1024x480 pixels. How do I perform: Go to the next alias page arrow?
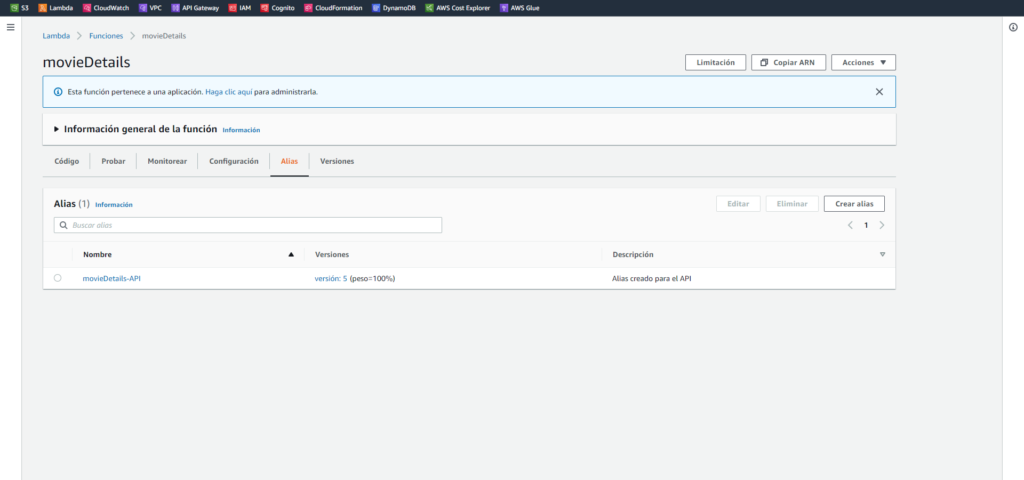882,225
